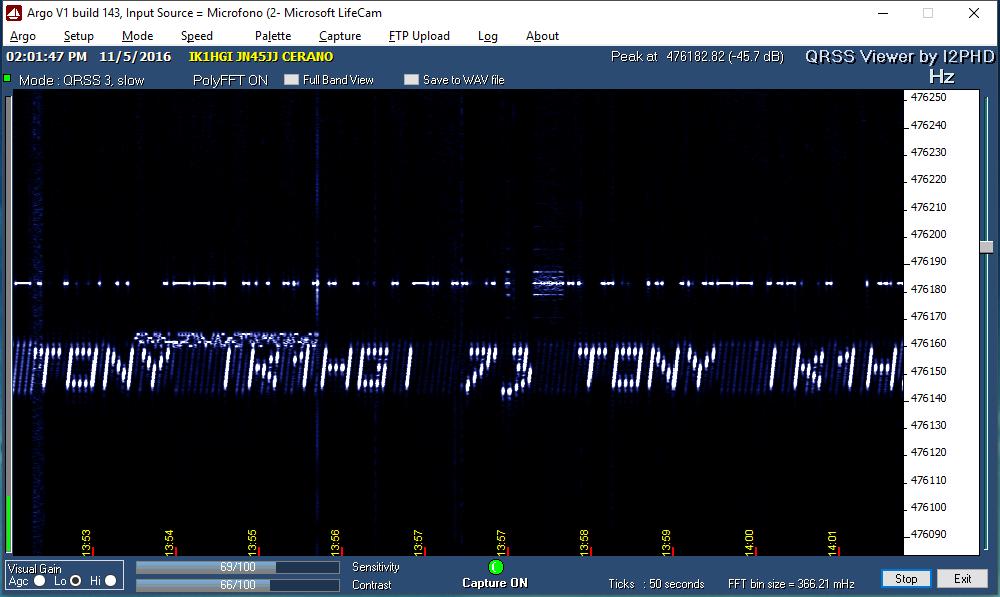Click the Exit button
The width and height of the screenshot is (1000, 597).
[x=962, y=579]
